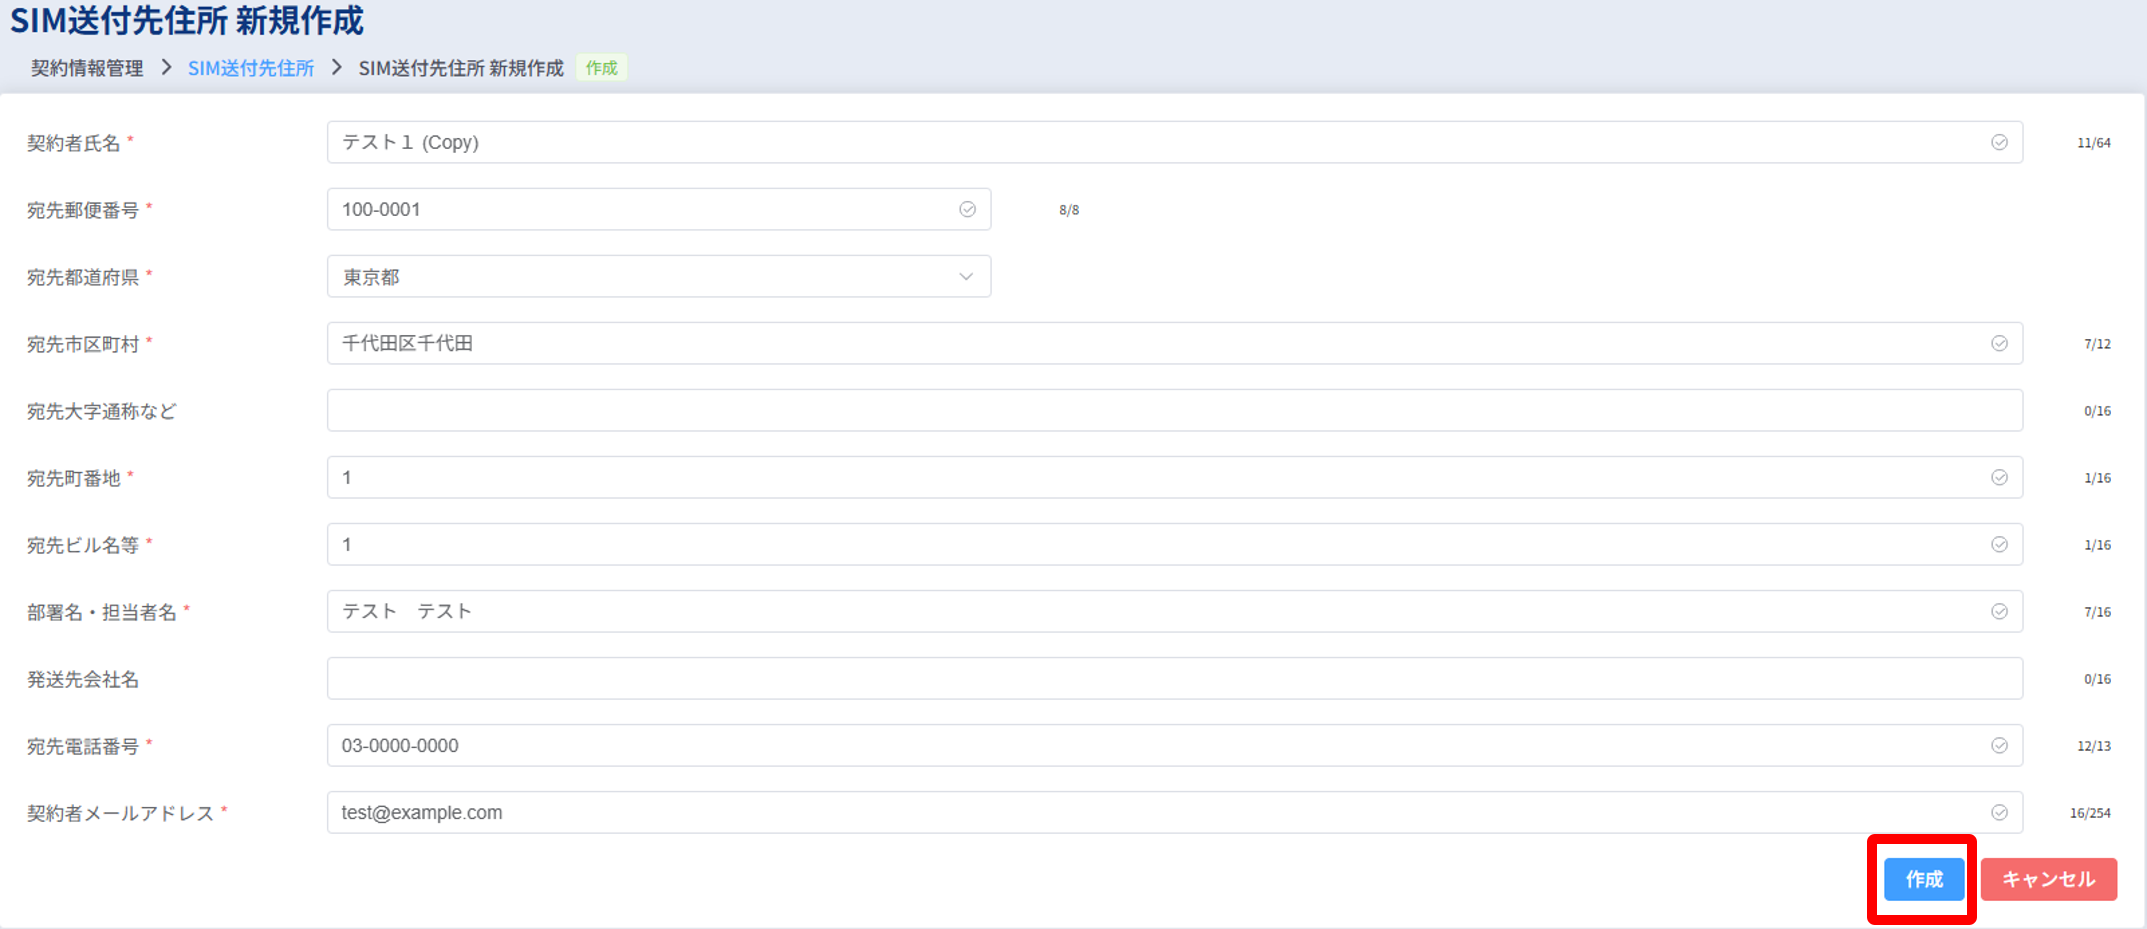The height and width of the screenshot is (929, 2147).
Task: Click check icon in 宛先ビル名等 field
Action: coord(1998,544)
